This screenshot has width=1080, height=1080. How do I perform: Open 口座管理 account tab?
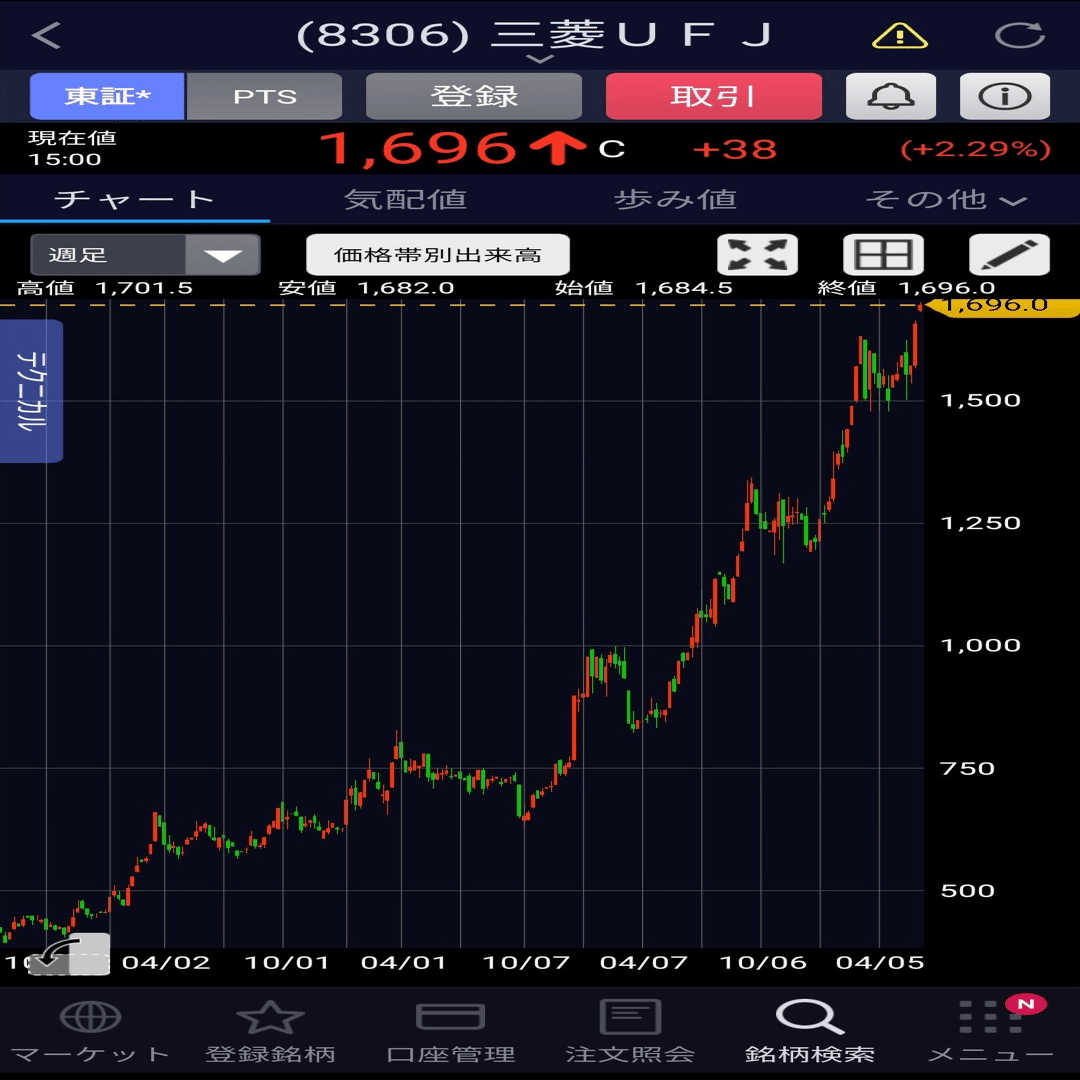[450, 1032]
